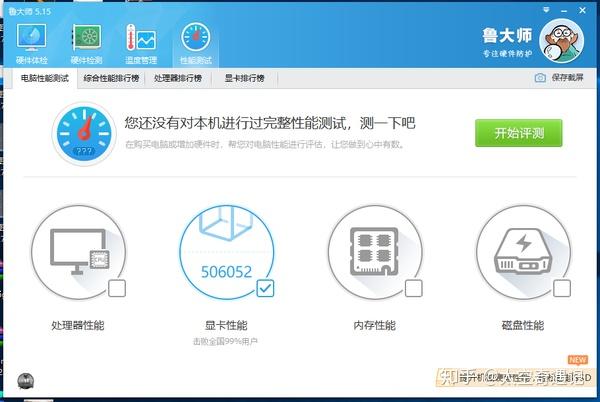Click the speedometer gauge with ??? score
600x402 pixels.
point(84,133)
